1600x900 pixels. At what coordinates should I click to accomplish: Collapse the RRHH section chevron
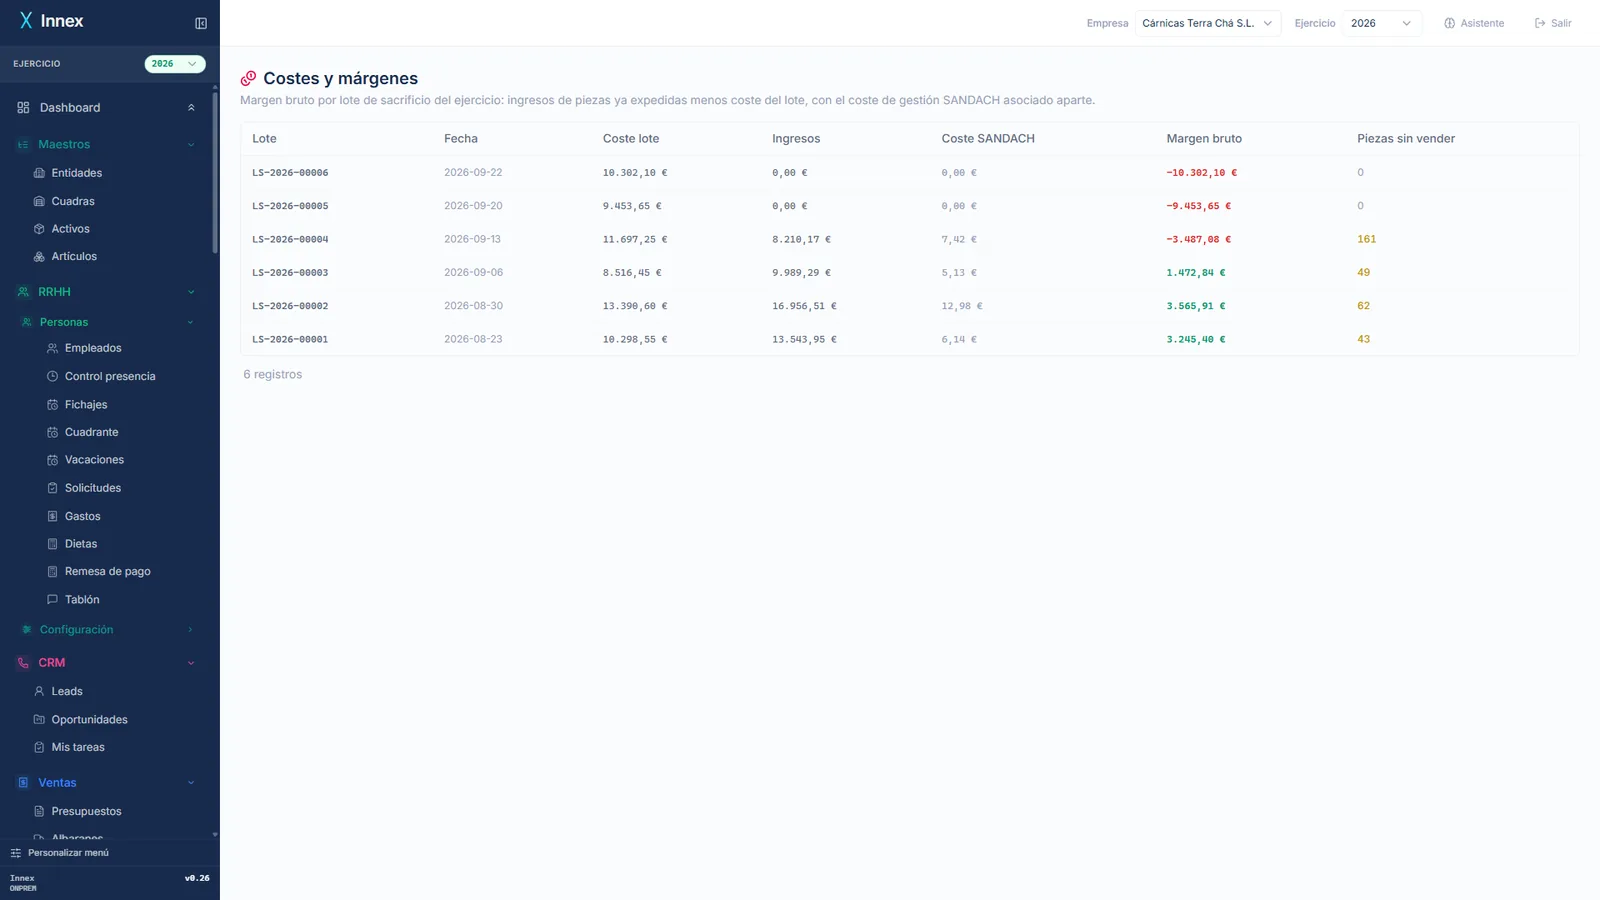(x=191, y=292)
